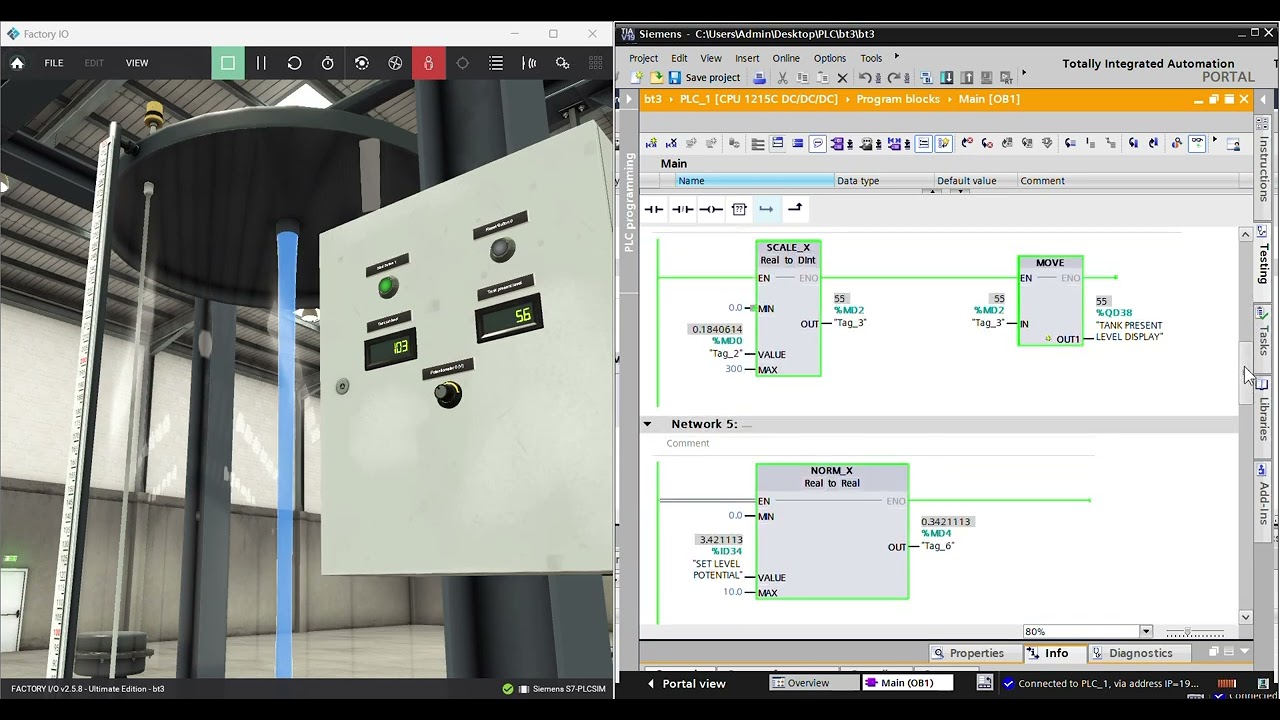Create a new project in TIA Portal toolbar

click(637, 77)
